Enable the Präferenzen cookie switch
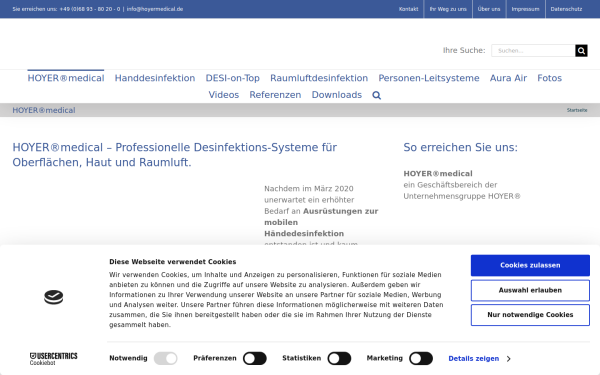This screenshot has height=375, width=600. pyautogui.click(x=255, y=359)
